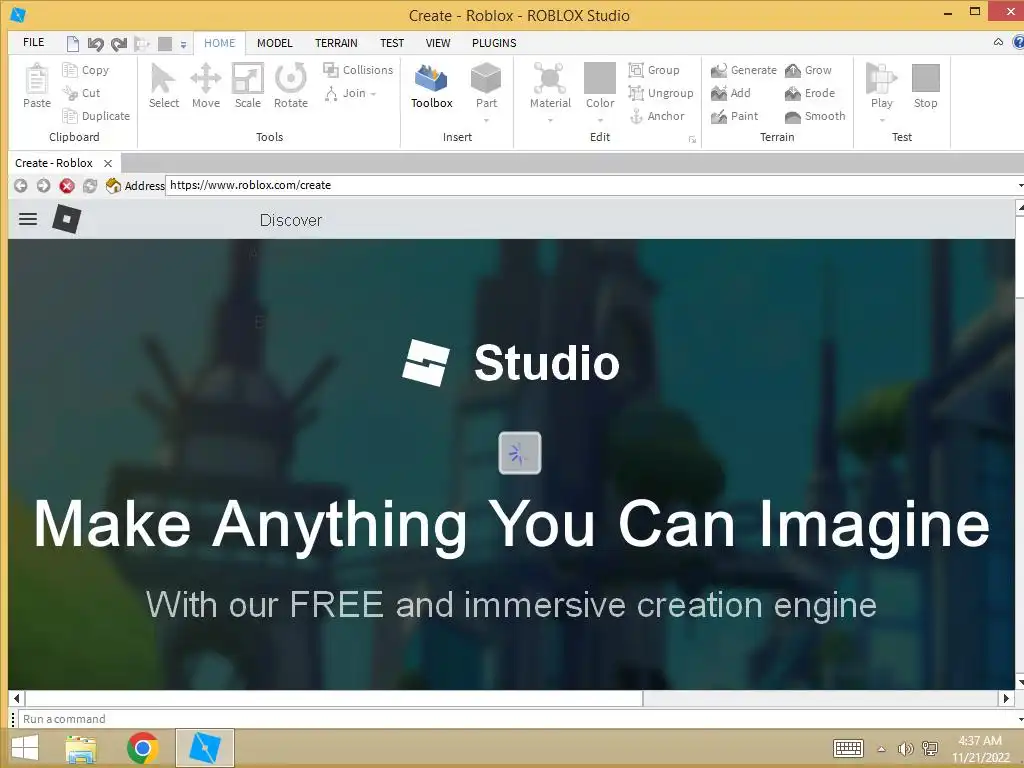
Task: Open the Toolbox
Action: click(431, 86)
